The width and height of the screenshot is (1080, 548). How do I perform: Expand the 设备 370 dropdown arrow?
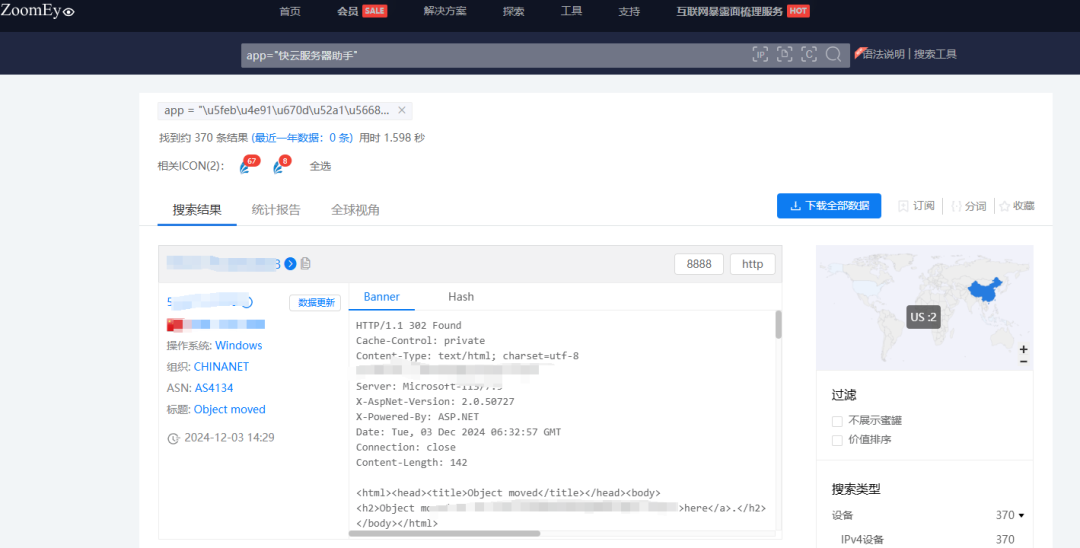1021,516
